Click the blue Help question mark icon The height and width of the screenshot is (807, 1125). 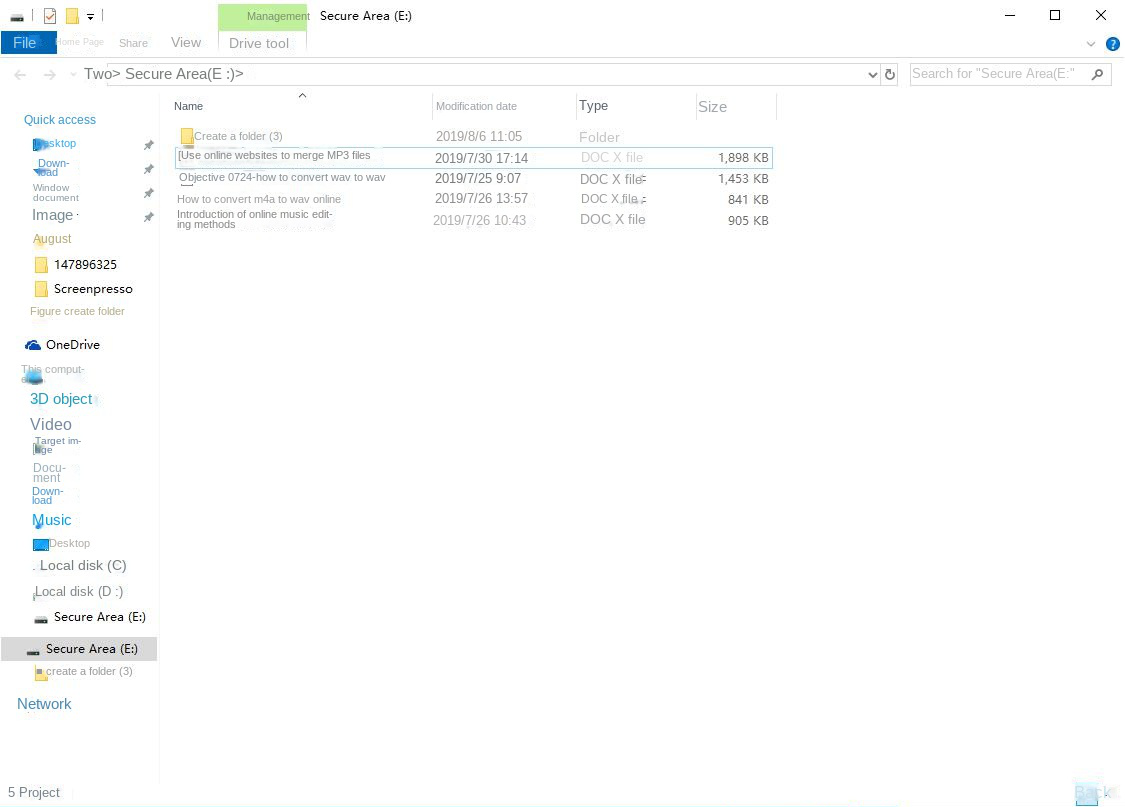click(1112, 44)
